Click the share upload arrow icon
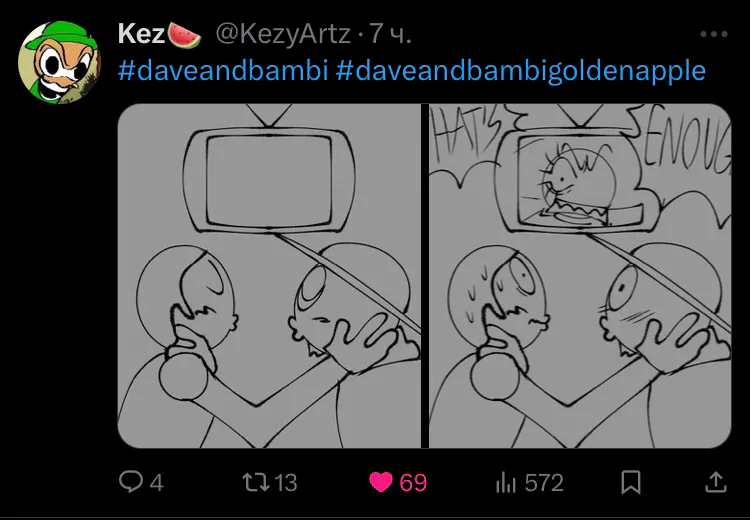The image size is (750, 520). tap(716, 482)
